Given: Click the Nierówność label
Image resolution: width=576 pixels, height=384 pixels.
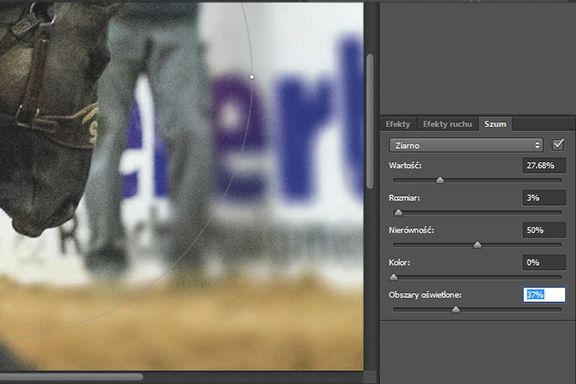Looking at the screenshot, I should point(411,230).
